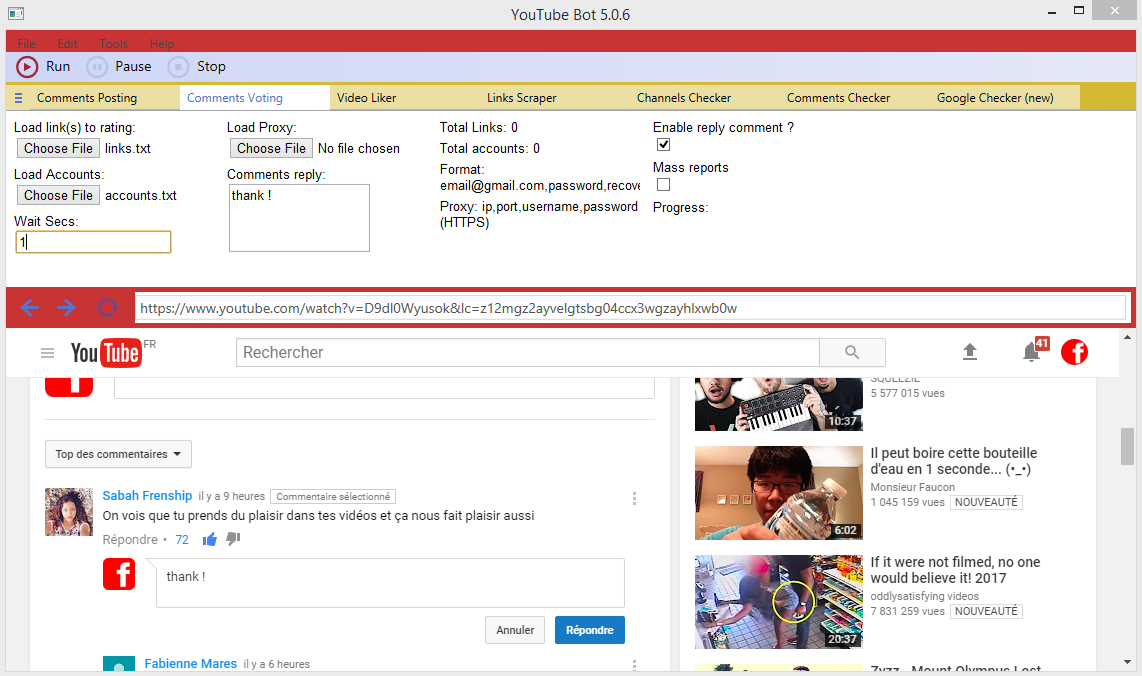Open the If it were not filmed title
The width and height of the screenshot is (1142, 676).
tap(955, 570)
